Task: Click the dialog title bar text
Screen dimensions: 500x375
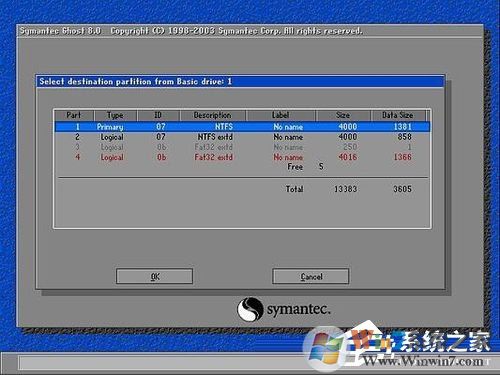Action: coord(135,82)
